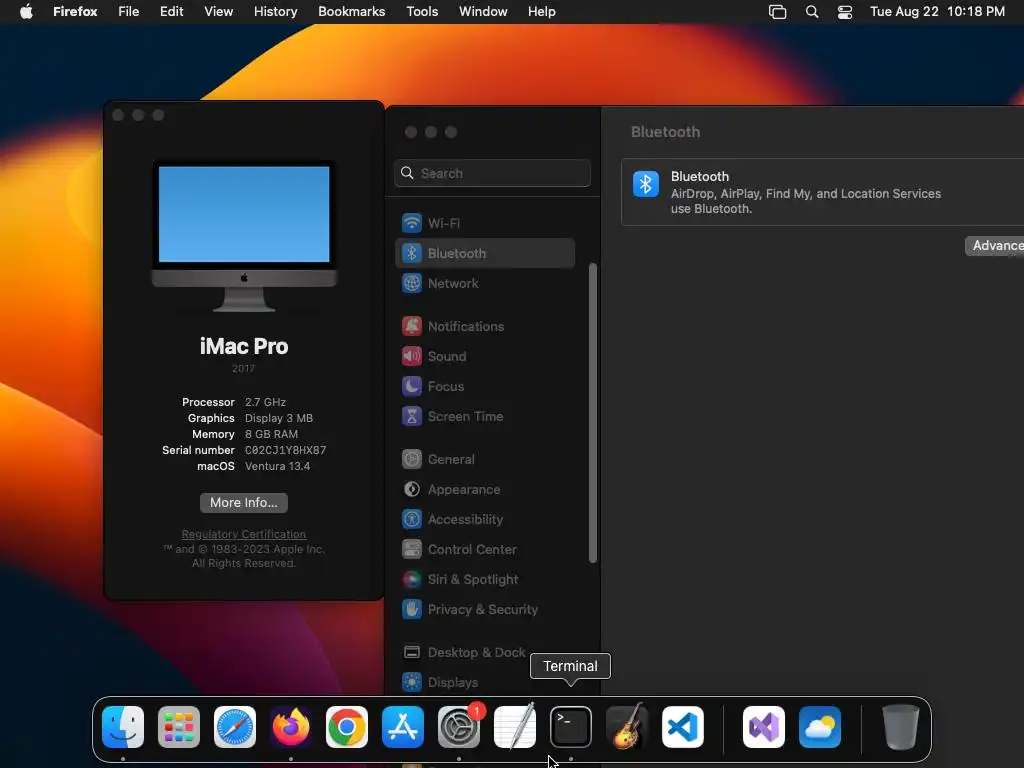Click the Advanced button in Bluetooth
The width and height of the screenshot is (1024, 768).
[995, 246]
